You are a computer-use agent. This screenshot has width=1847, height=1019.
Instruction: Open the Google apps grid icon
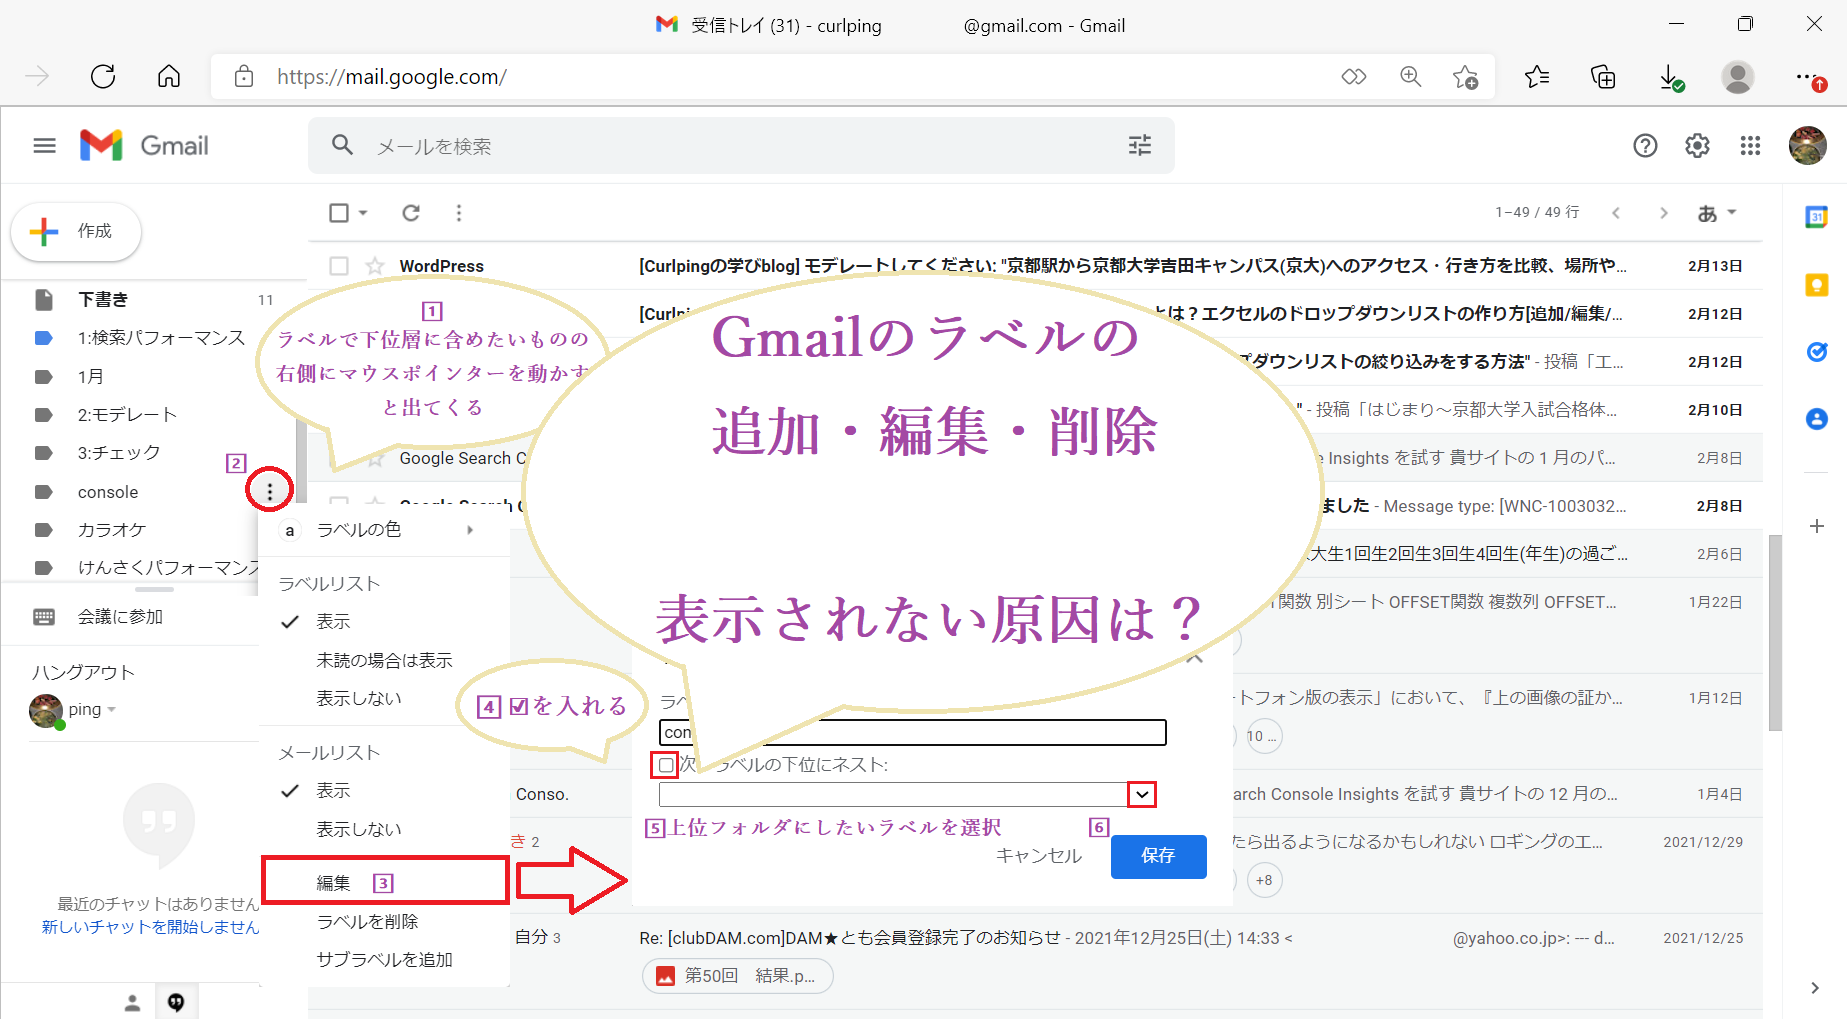coord(1750,145)
